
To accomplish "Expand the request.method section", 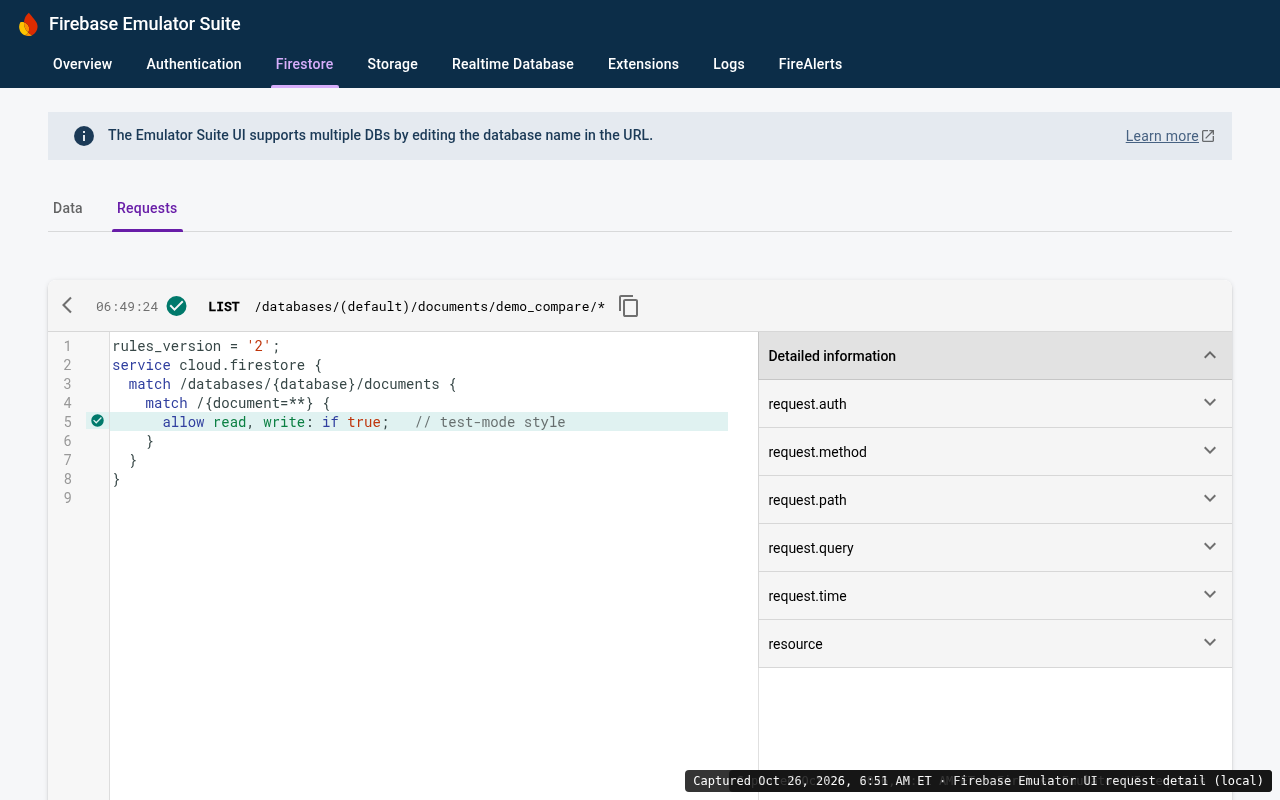I will point(995,452).
